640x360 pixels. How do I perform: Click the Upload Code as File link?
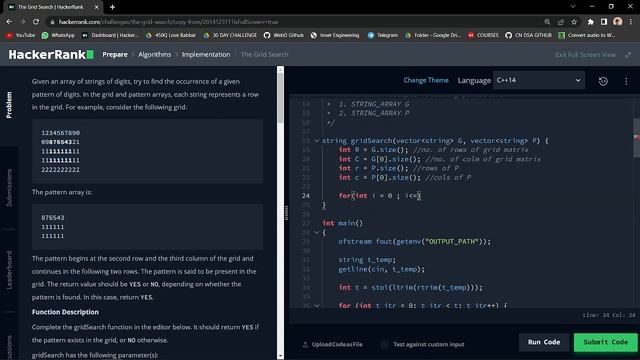pos(332,344)
